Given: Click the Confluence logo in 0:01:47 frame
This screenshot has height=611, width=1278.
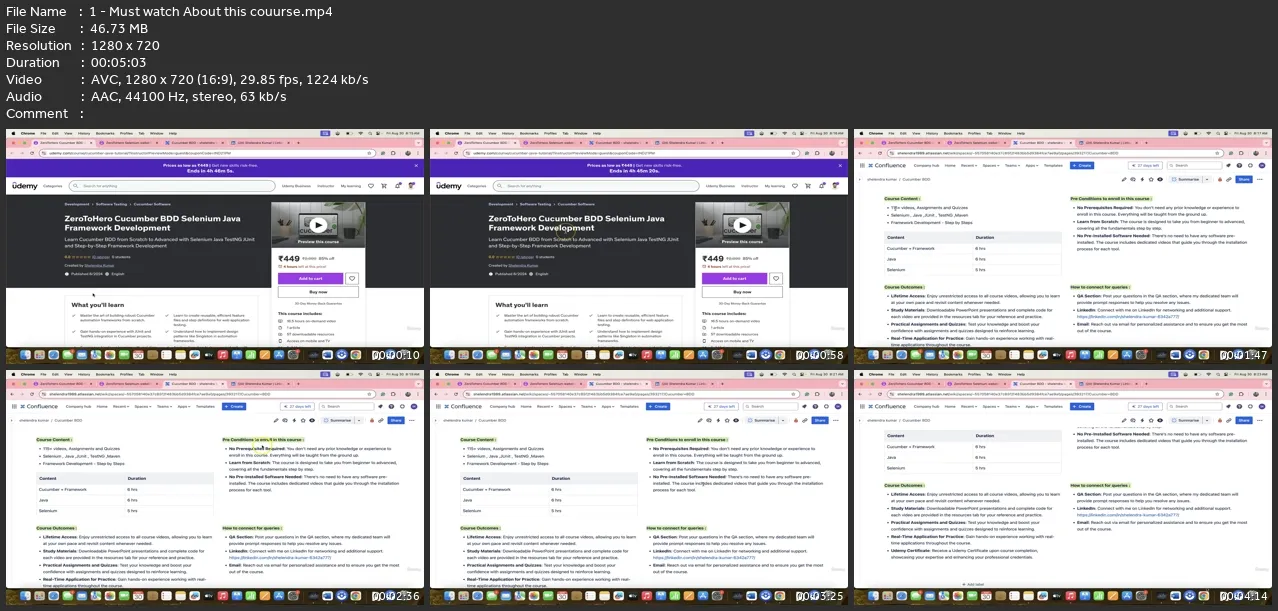Looking at the screenshot, I should pos(887,165).
